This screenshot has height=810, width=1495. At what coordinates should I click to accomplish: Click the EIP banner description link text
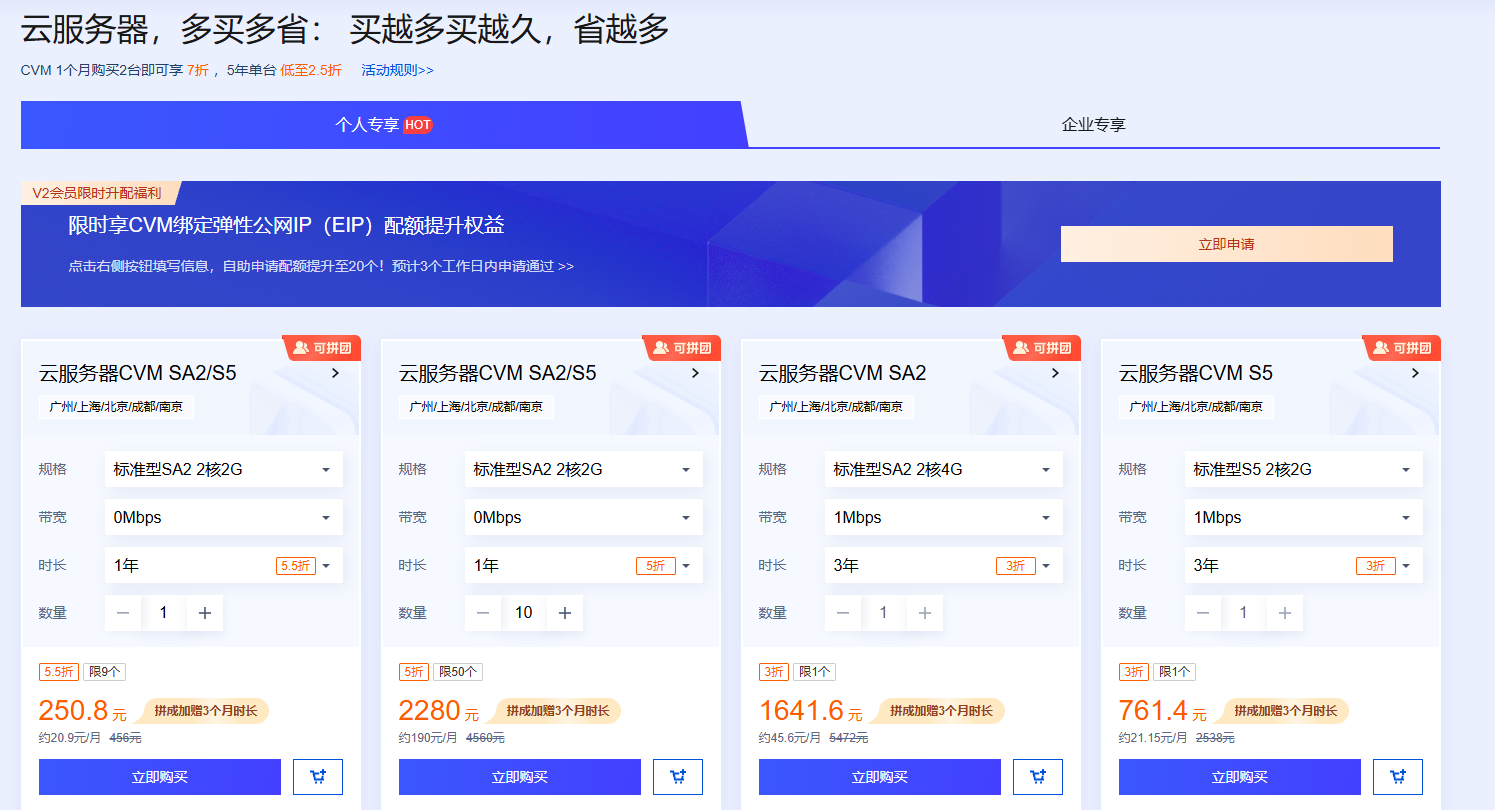coord(321,267)
